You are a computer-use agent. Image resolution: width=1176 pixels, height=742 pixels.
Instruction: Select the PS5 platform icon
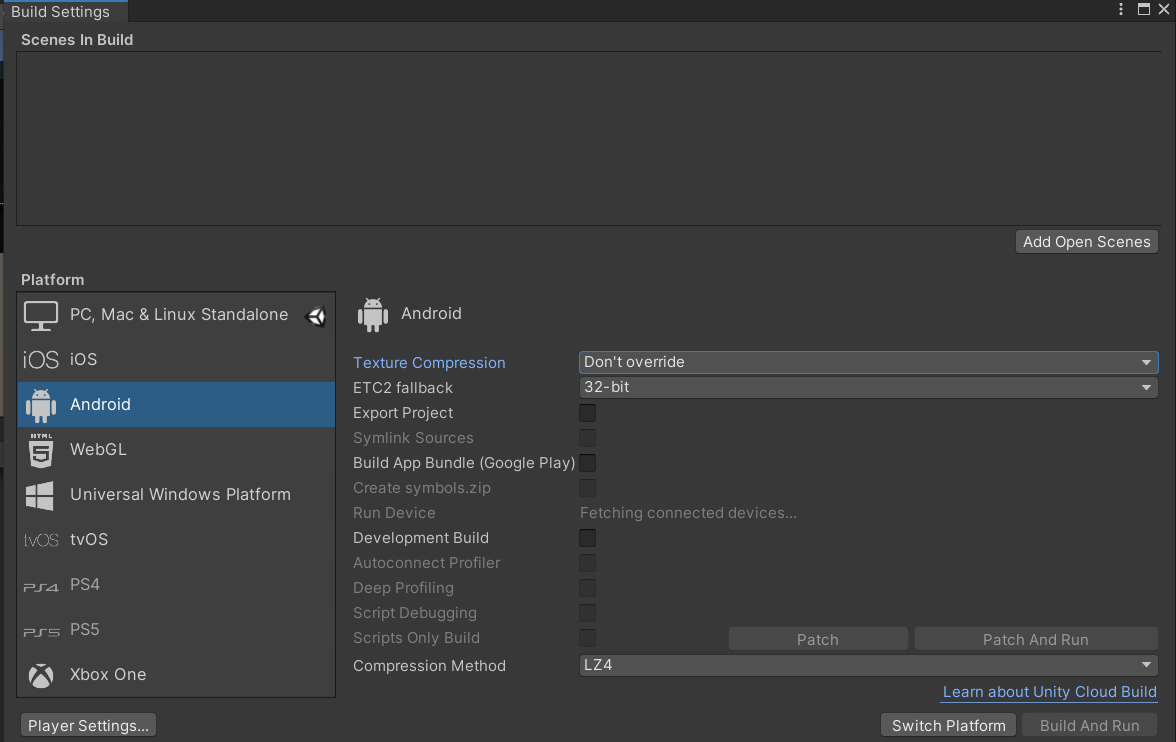pos(40,629)
